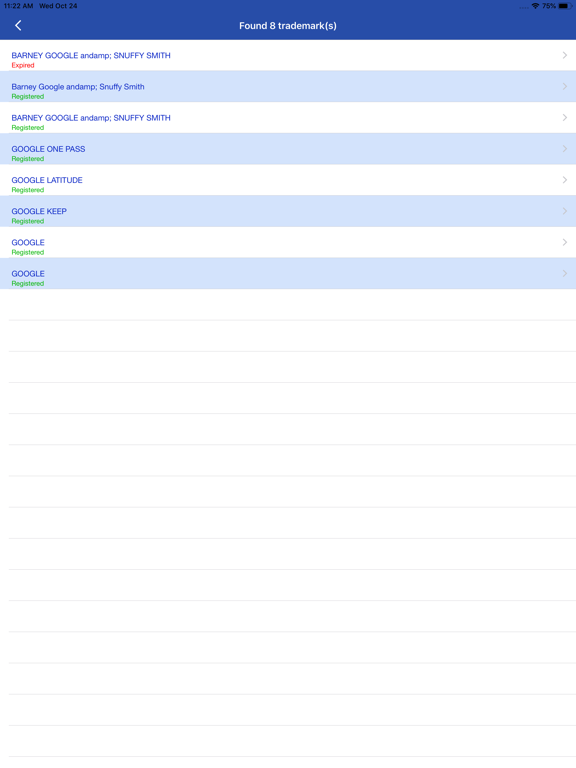Image resolution: width=576 pixels, height=768 pixels.
Task: Tap chevron on mixed-case Barney Google row
Action: click(564, 87)
